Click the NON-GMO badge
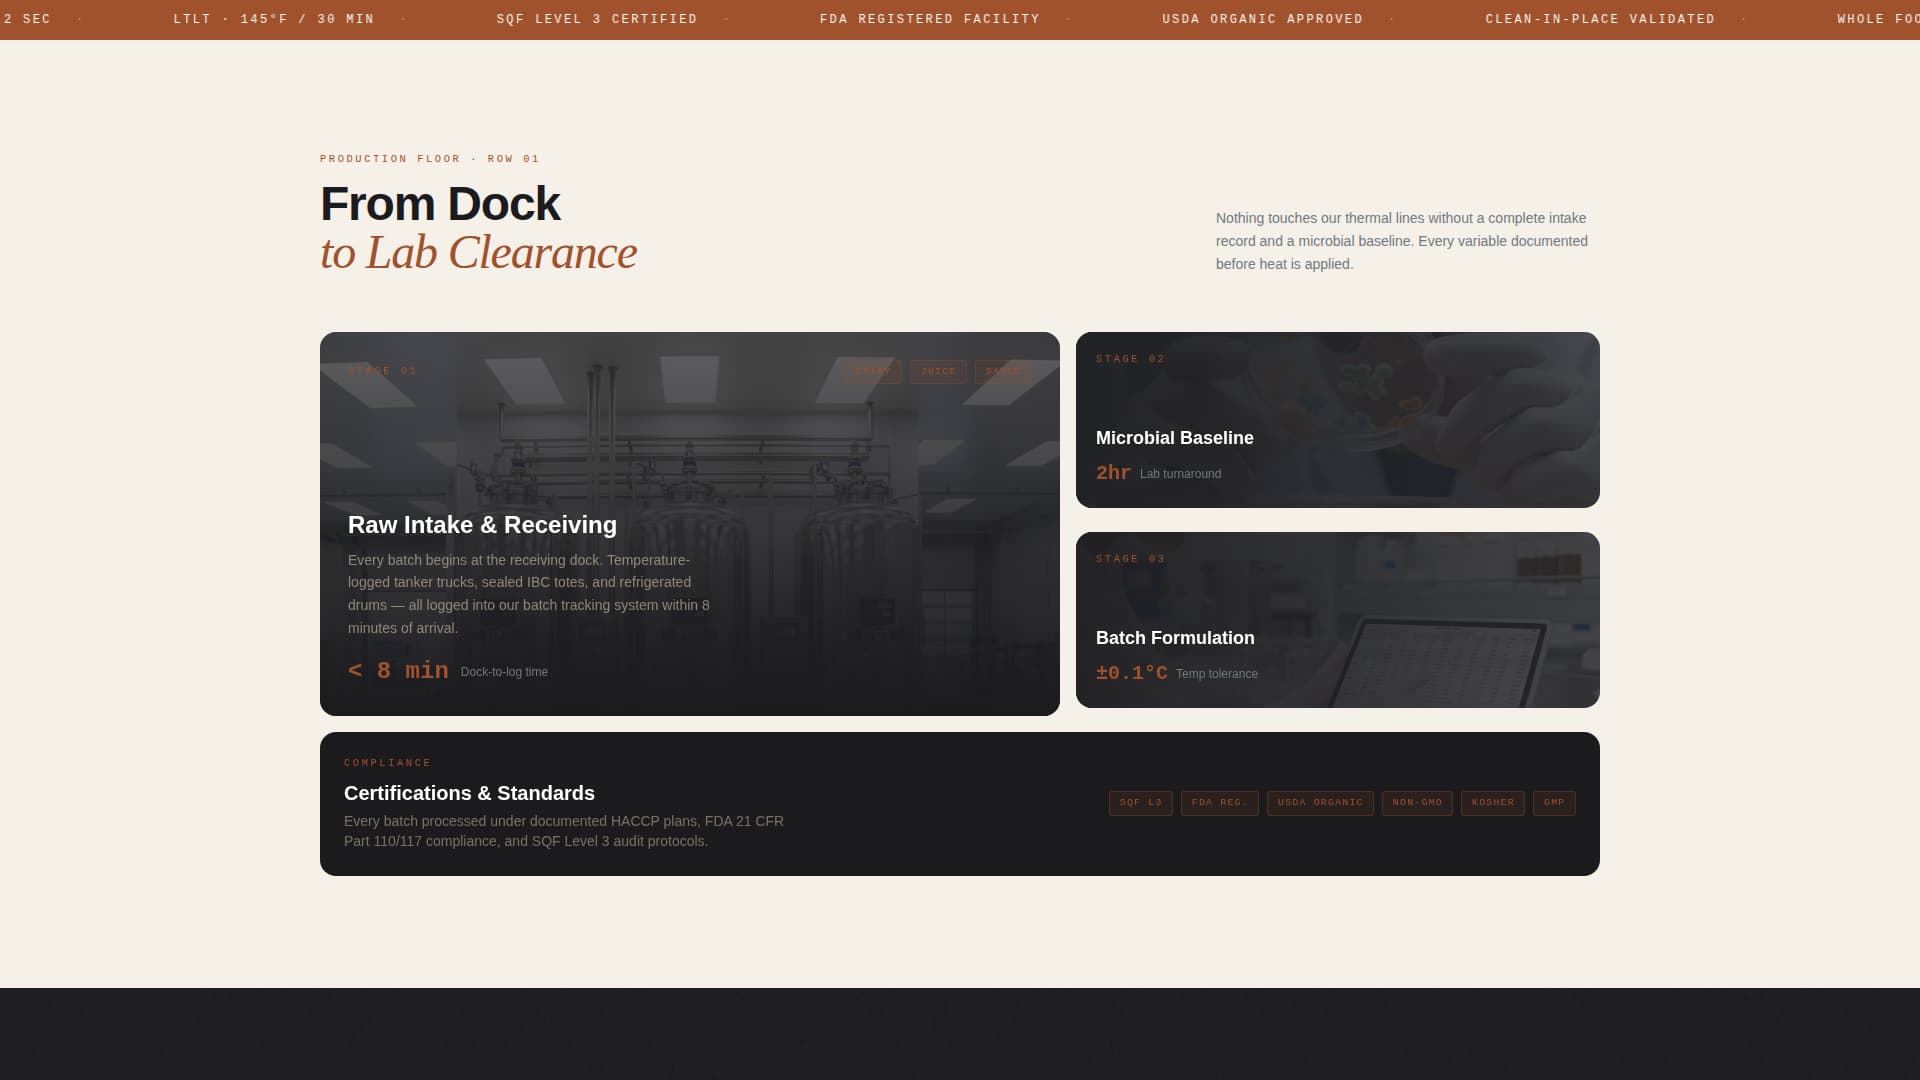Screen dimensions: 1920x1080 (x=1417, y=803)
